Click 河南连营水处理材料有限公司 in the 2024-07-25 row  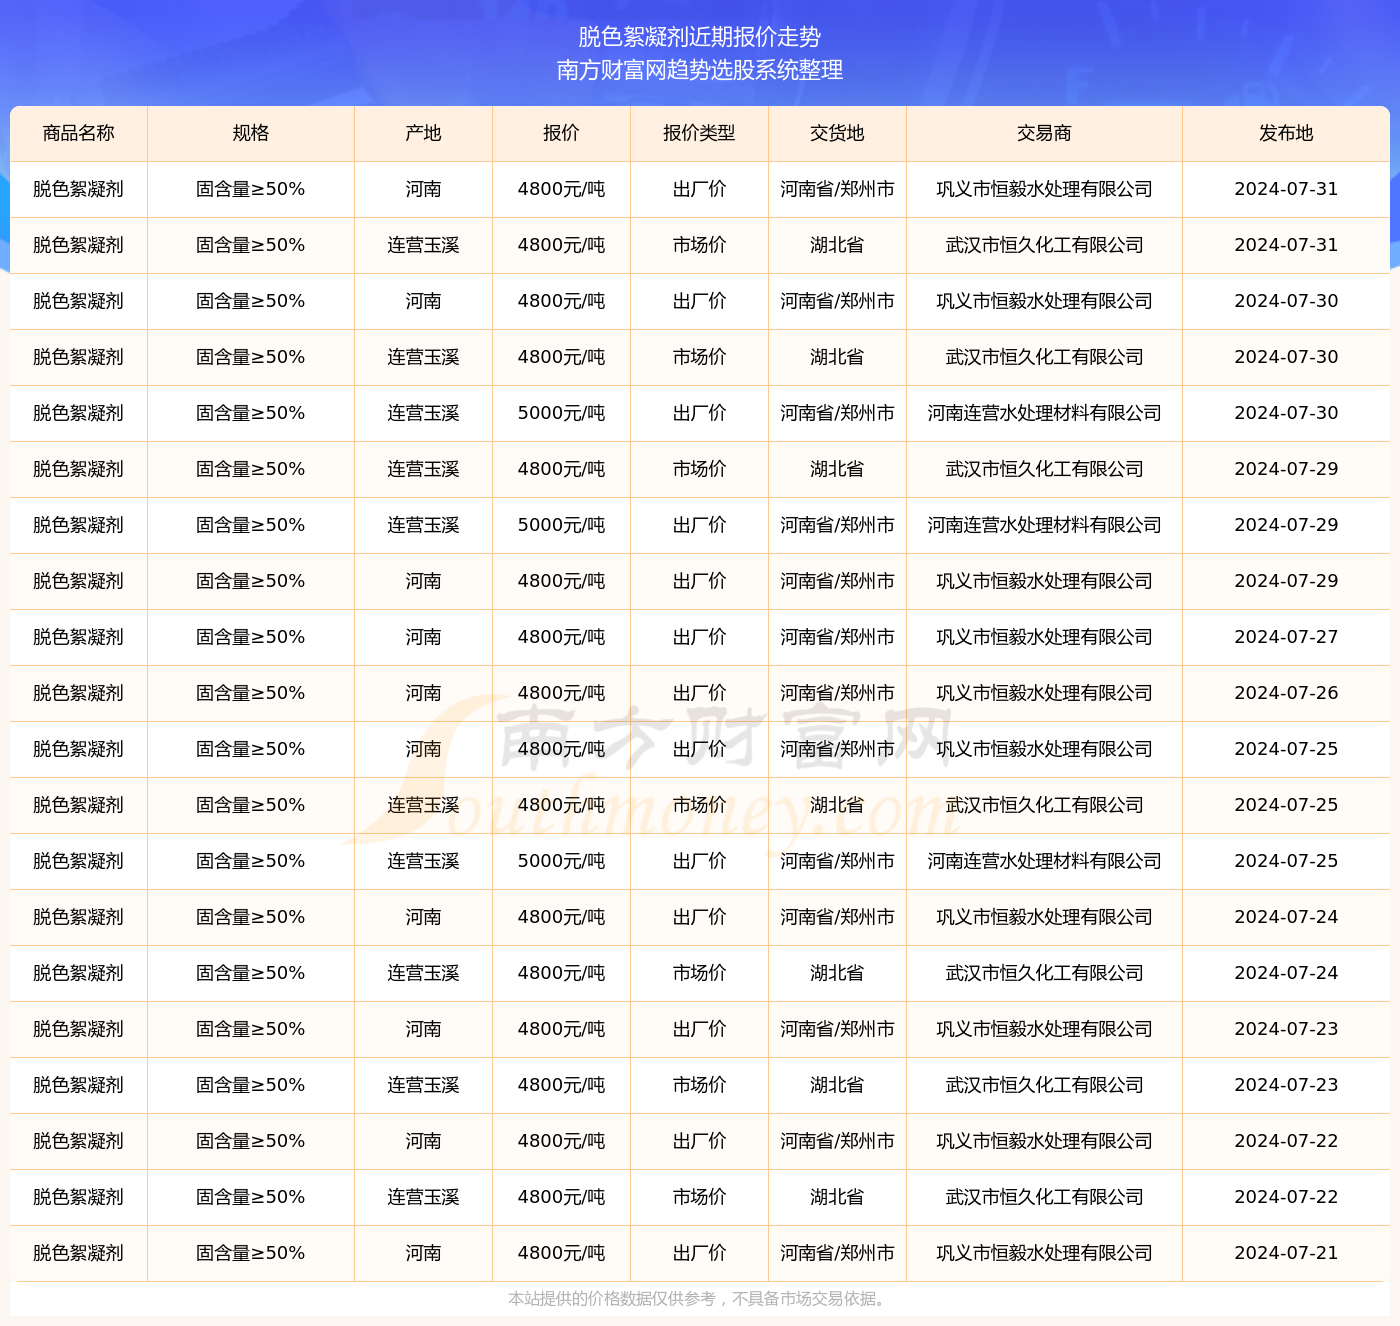(x=1044, y=861)
